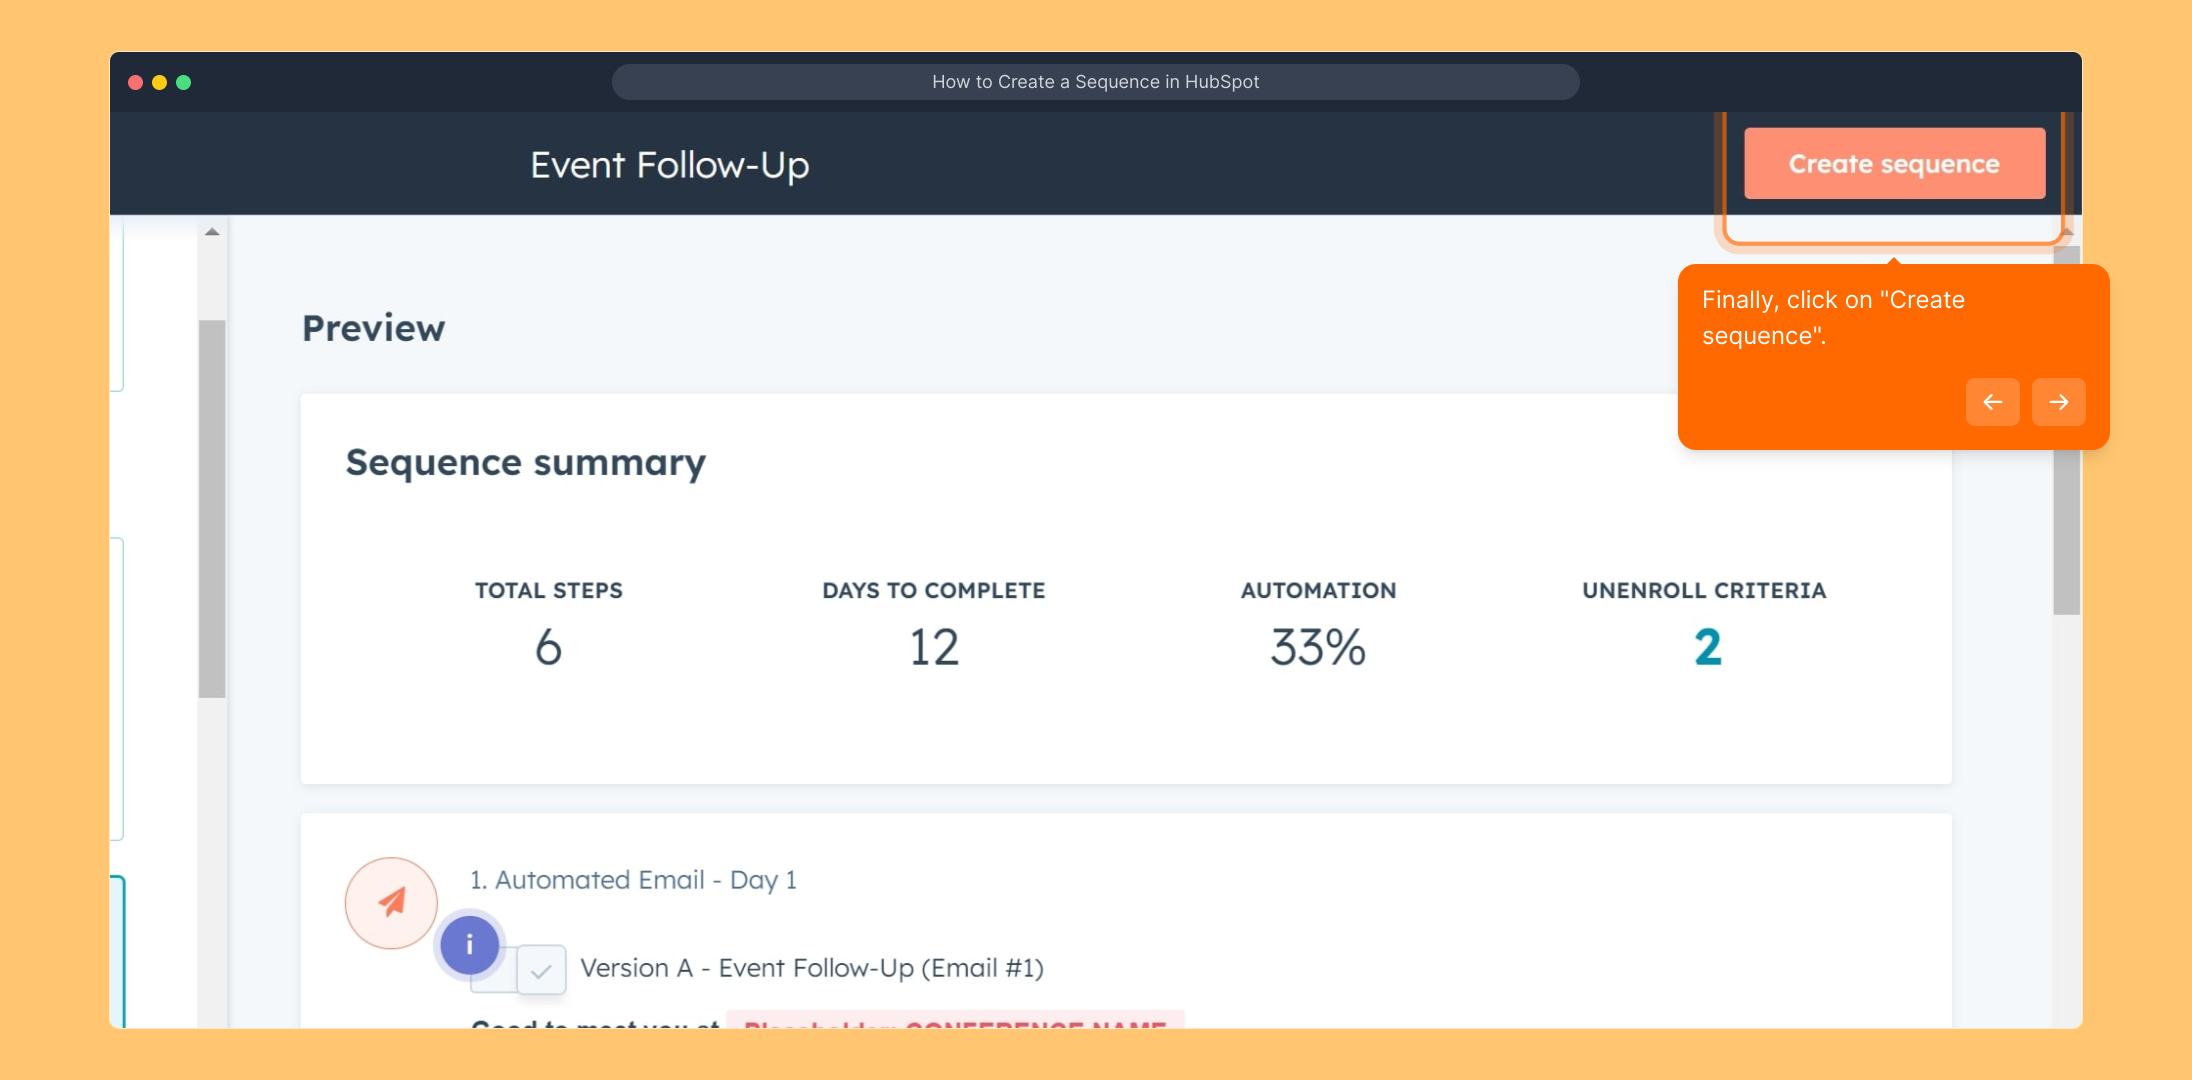This screenshot has height=1080, width=2192.
Task: Click the title bar tutorial name pill
Action: point(1095,82)
